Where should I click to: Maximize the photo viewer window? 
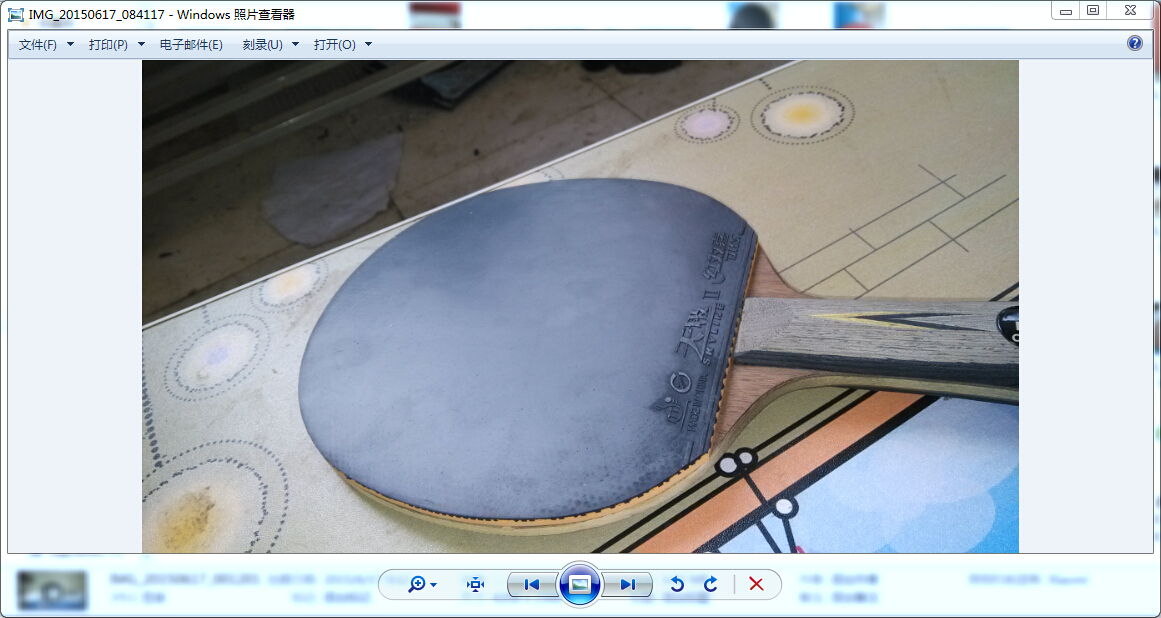1093,10
